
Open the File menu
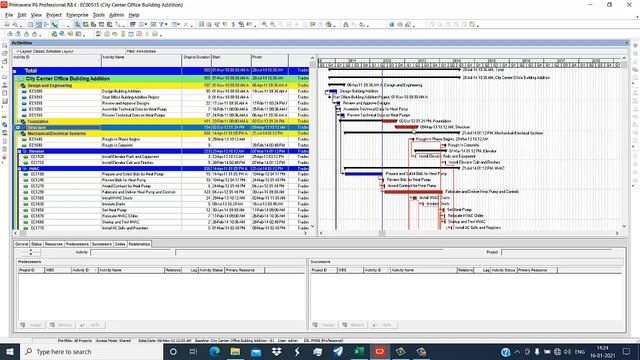coord(9,15)
